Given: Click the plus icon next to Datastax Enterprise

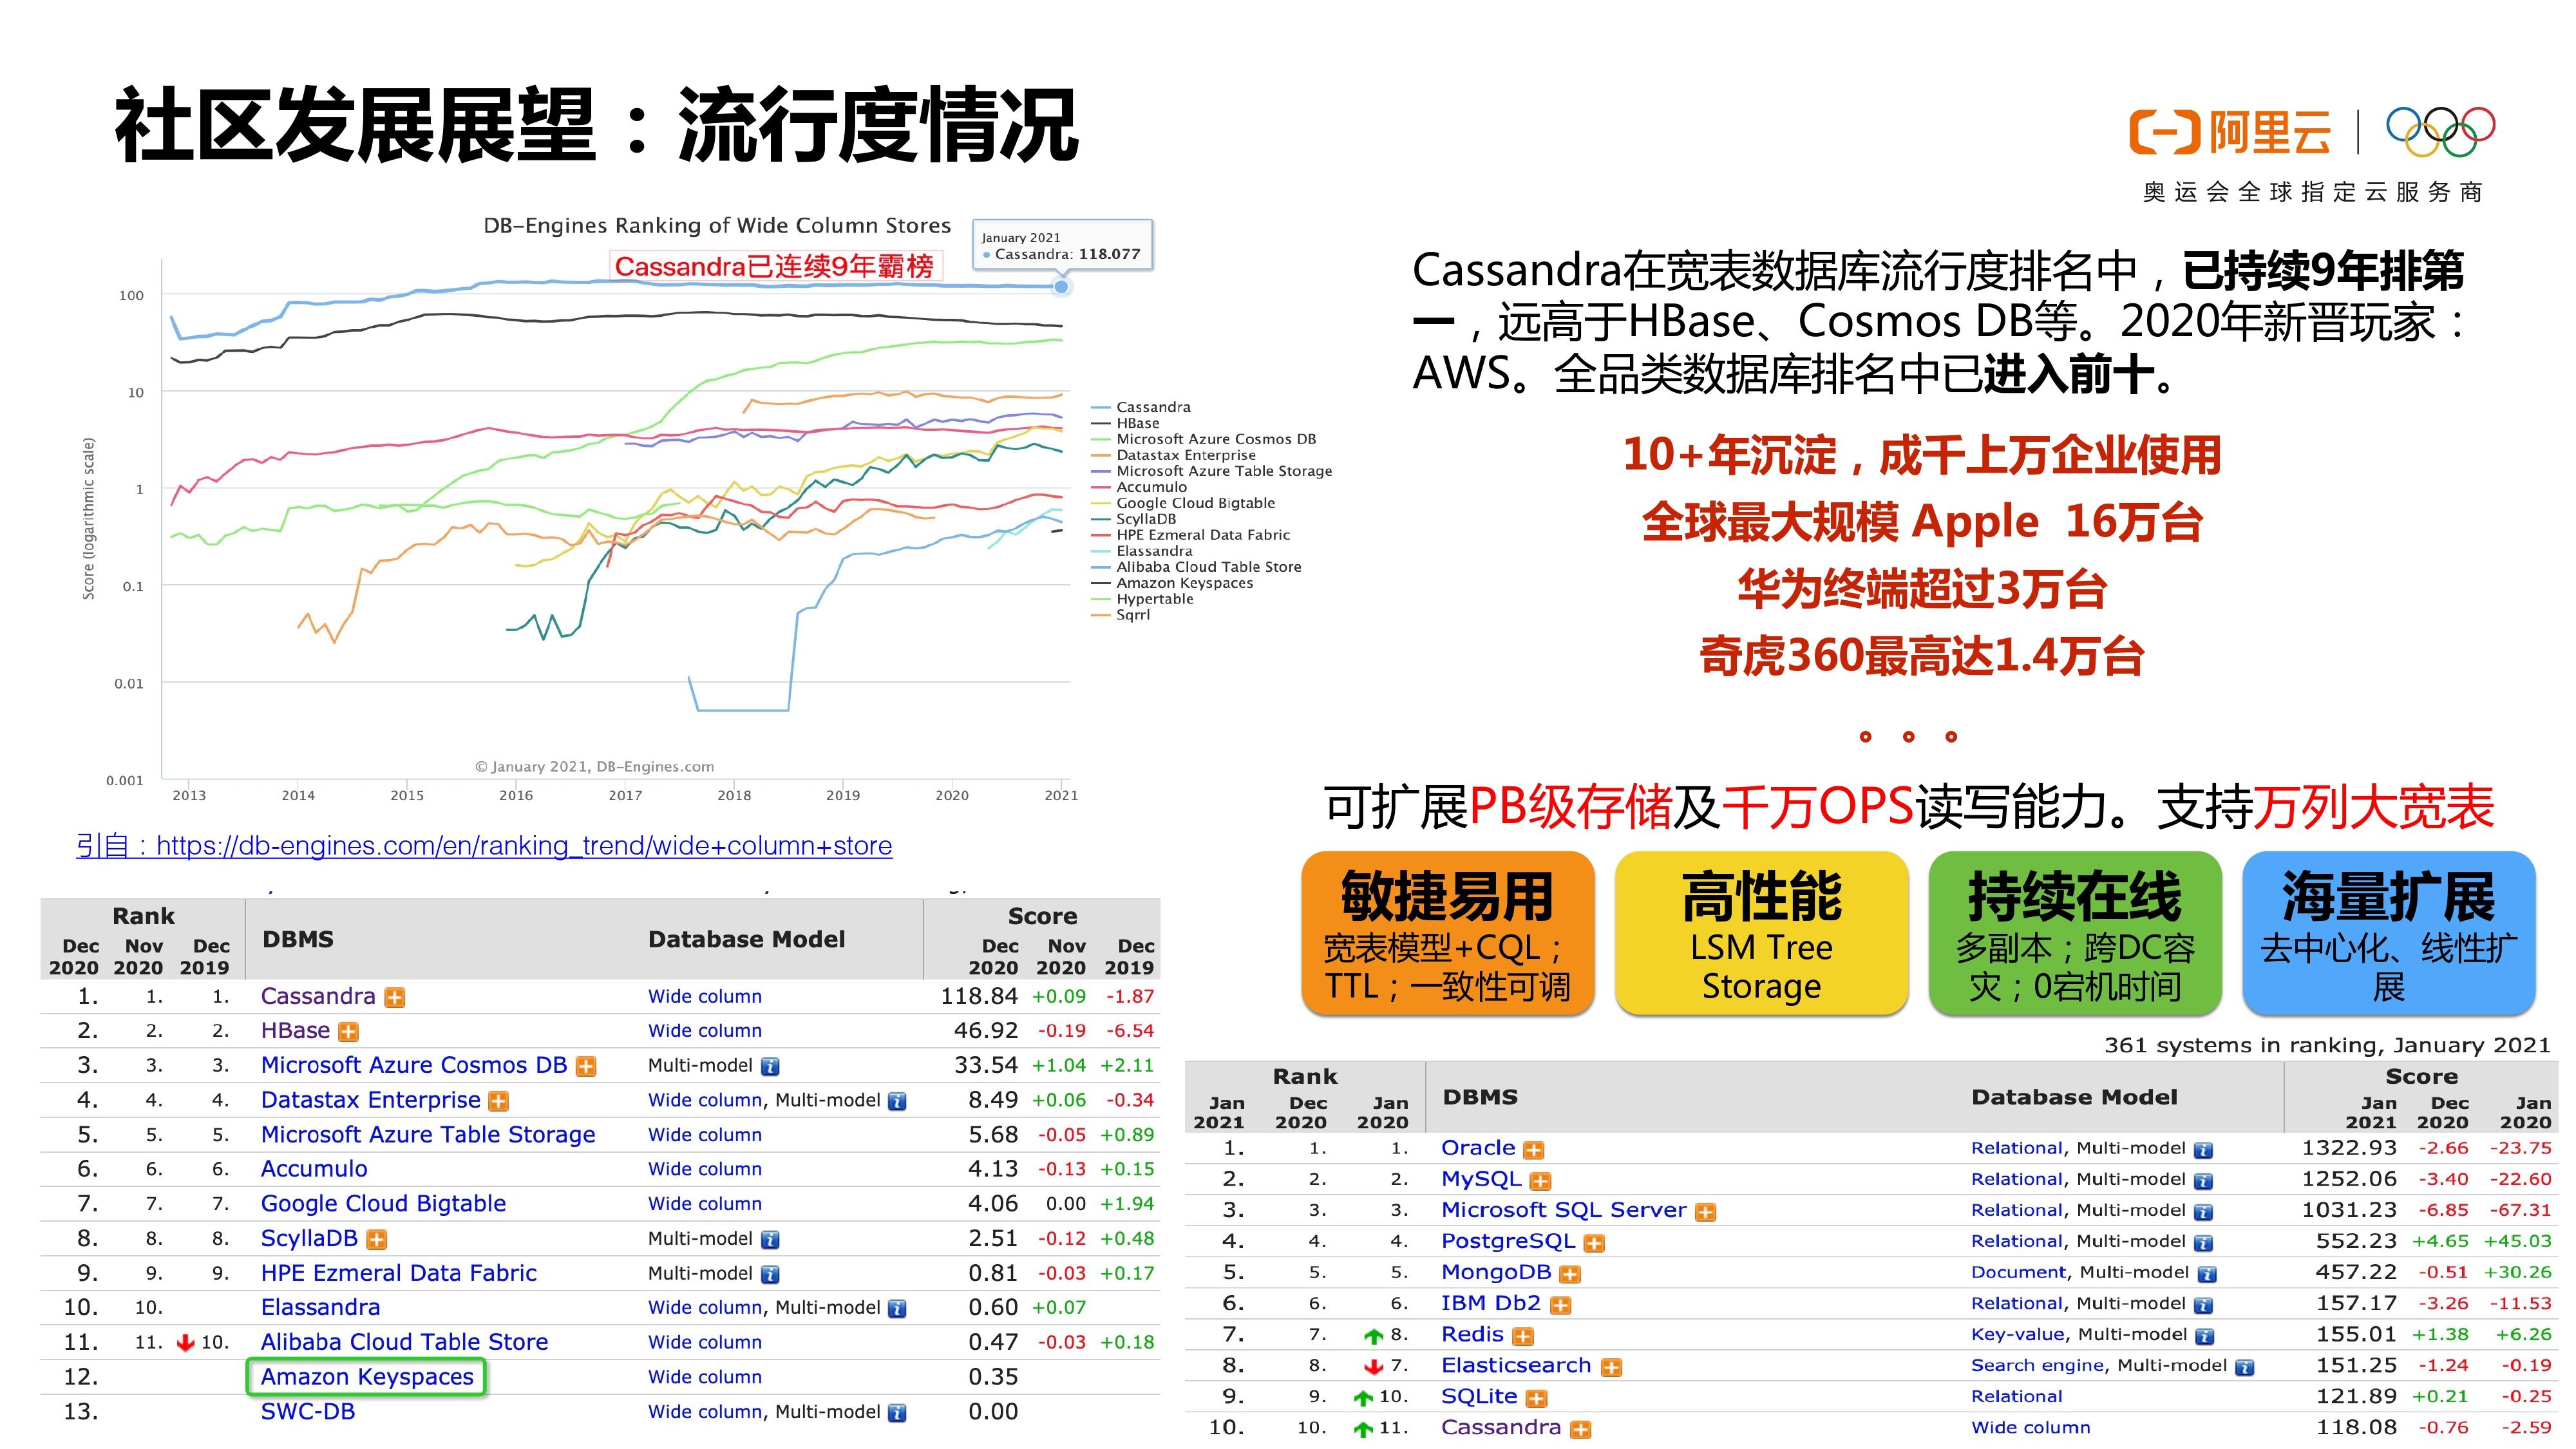Looking at the screenshot, I should click(x=498, y=1101).
